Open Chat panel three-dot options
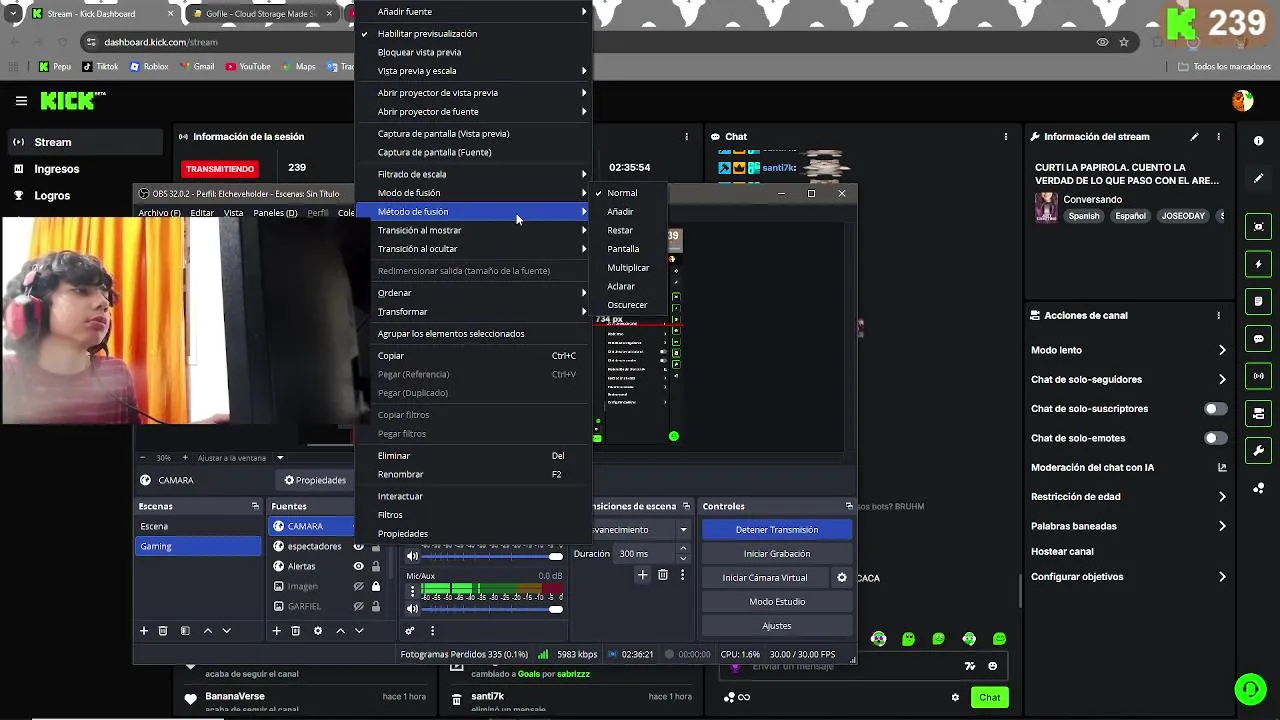The image size is (1280, 720). pos(1006,137)
